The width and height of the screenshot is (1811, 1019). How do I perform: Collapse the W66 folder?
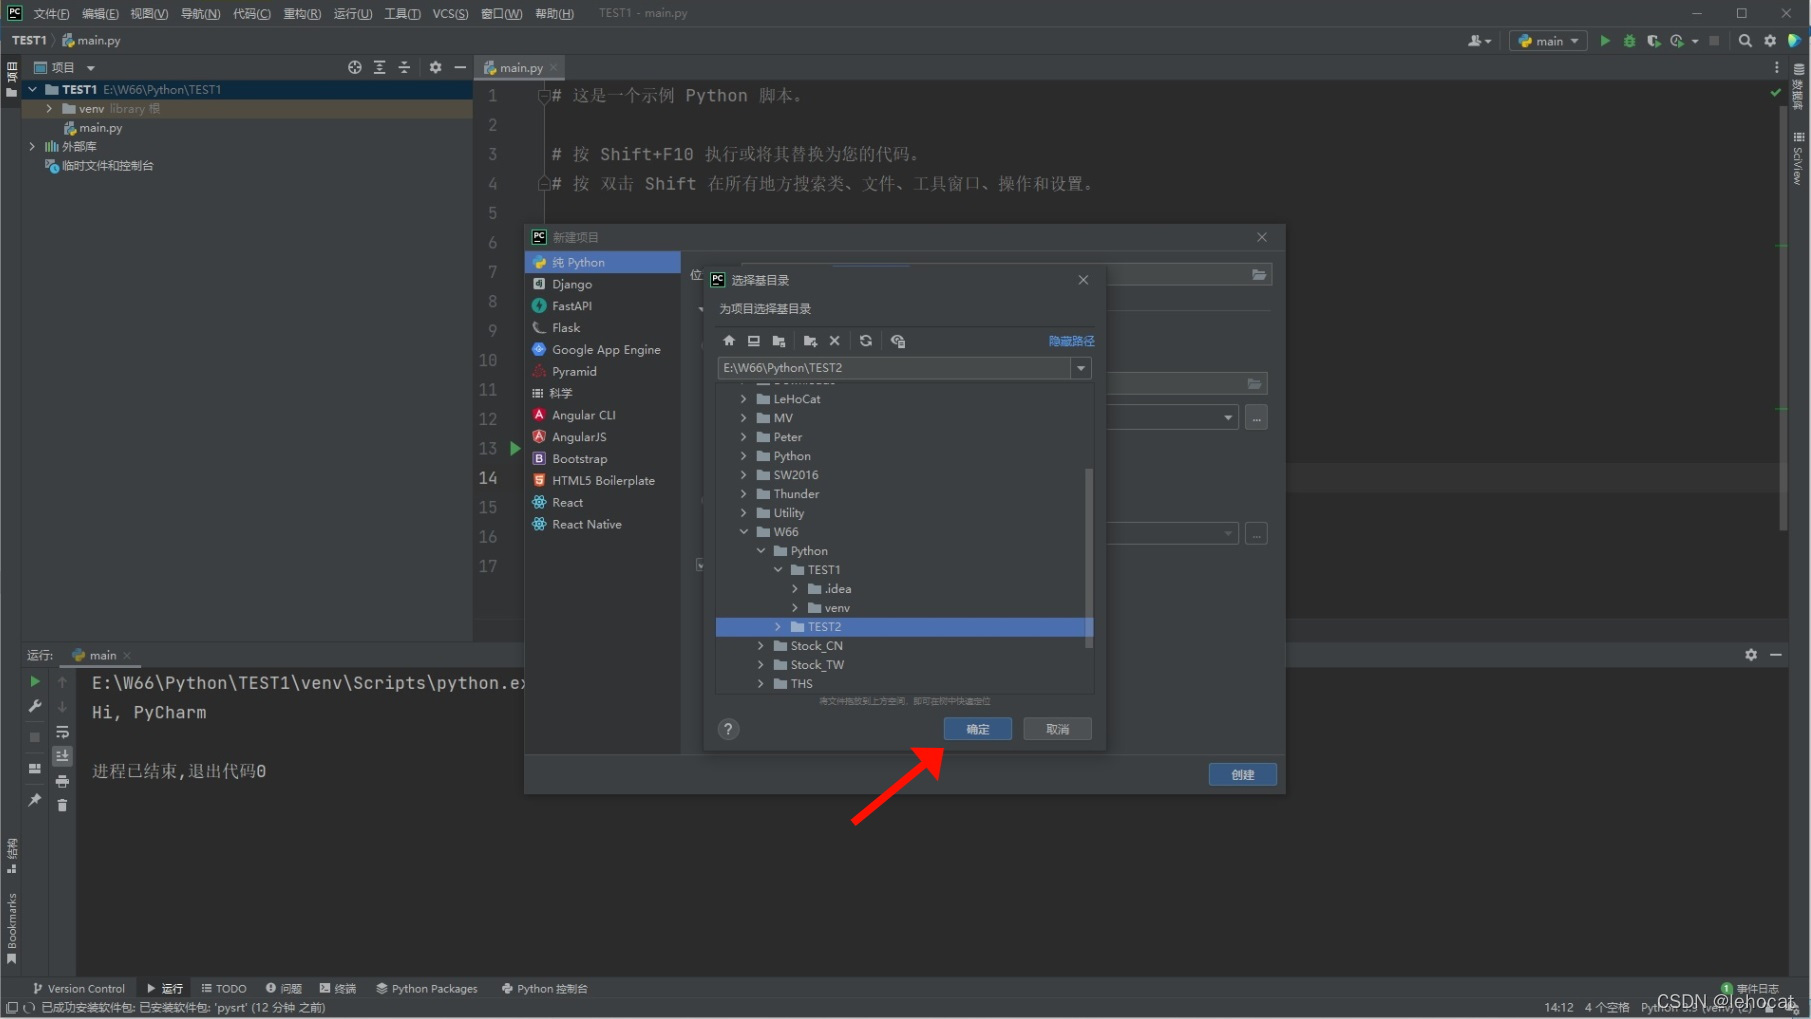[744, 532]
